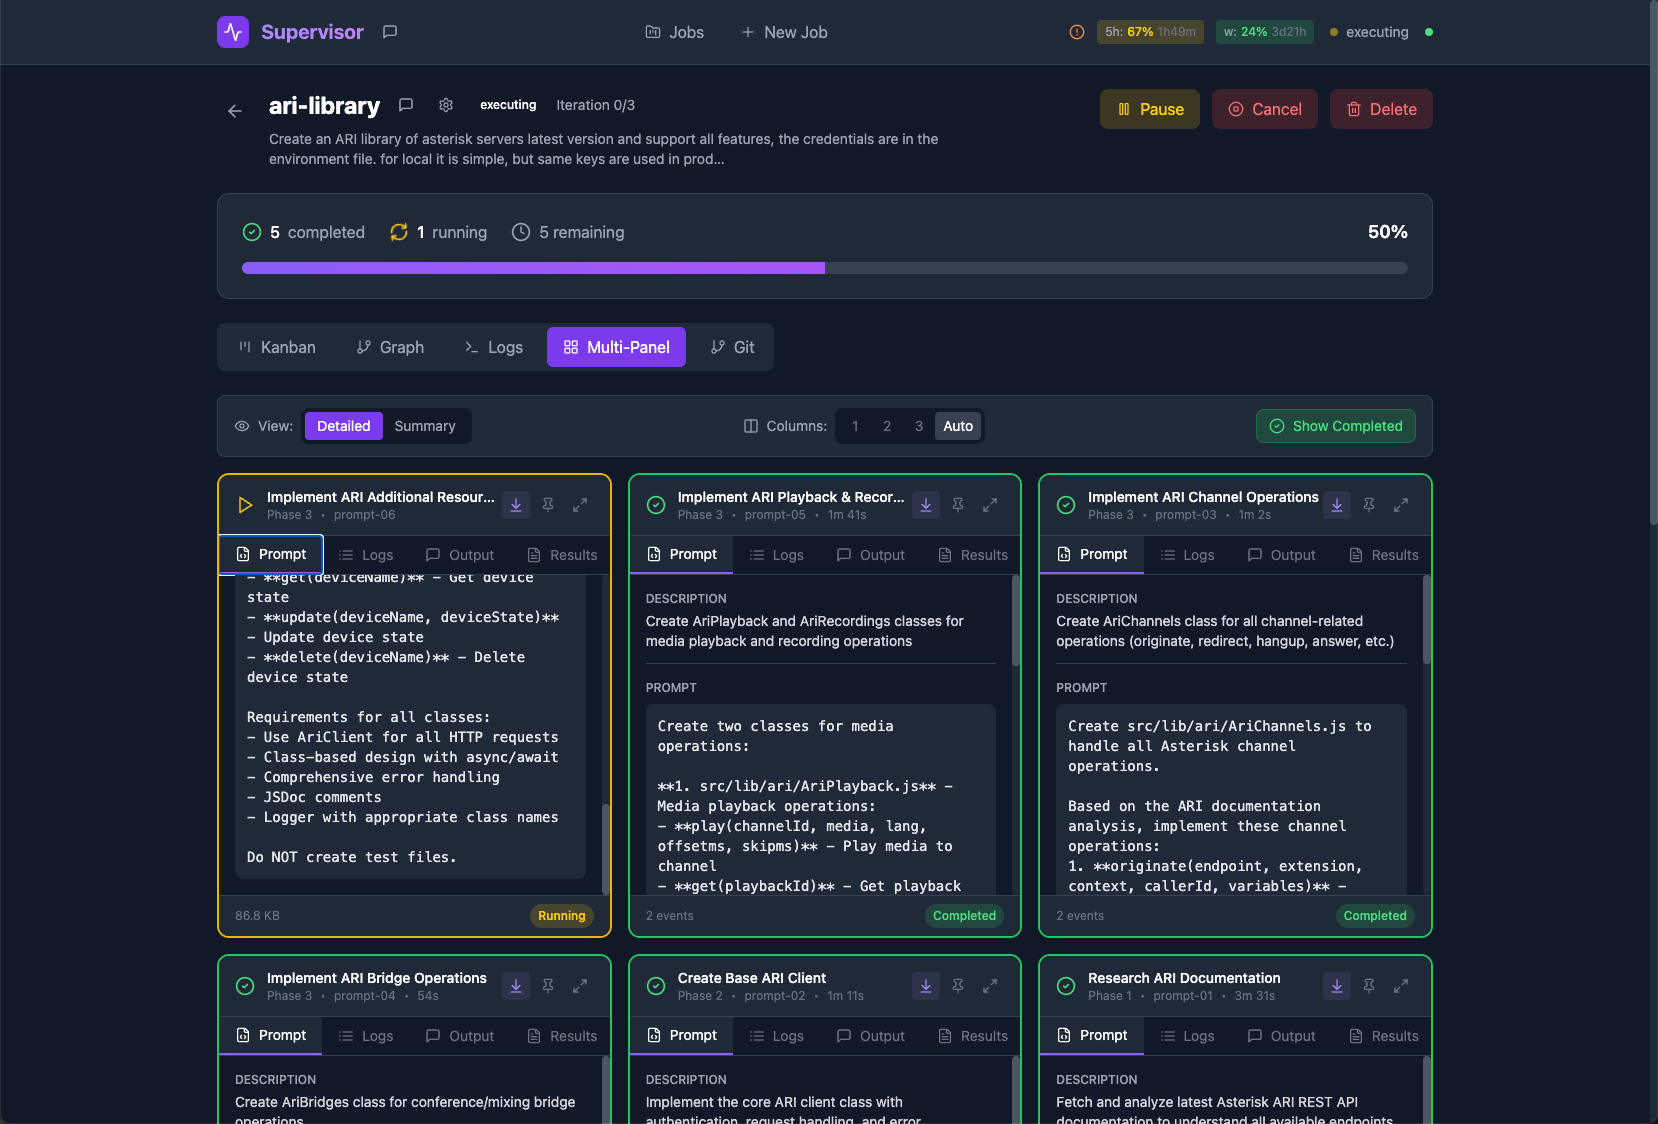Switch view to Summary mode
This screenshot has height=1124, width=1658.
(424, 426)
